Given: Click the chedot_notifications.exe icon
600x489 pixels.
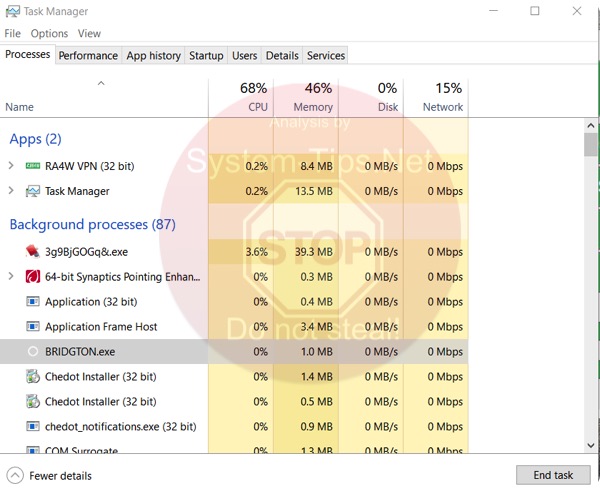Looking at the screenshot, I should pyautogui.click(x=33, y=427).
